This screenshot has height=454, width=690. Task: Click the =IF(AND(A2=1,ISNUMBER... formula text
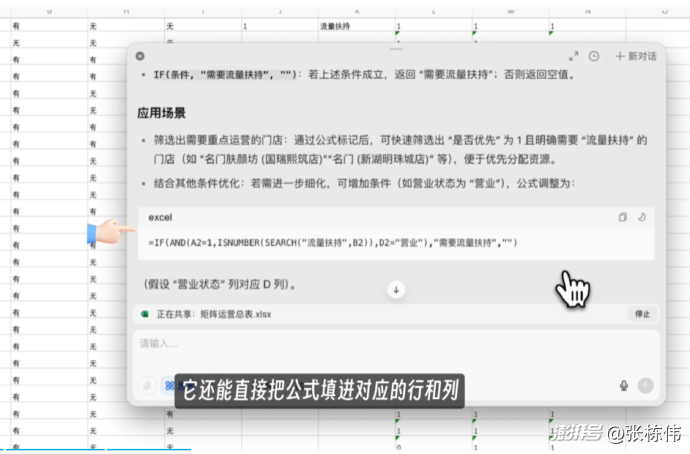click(333, 243)
